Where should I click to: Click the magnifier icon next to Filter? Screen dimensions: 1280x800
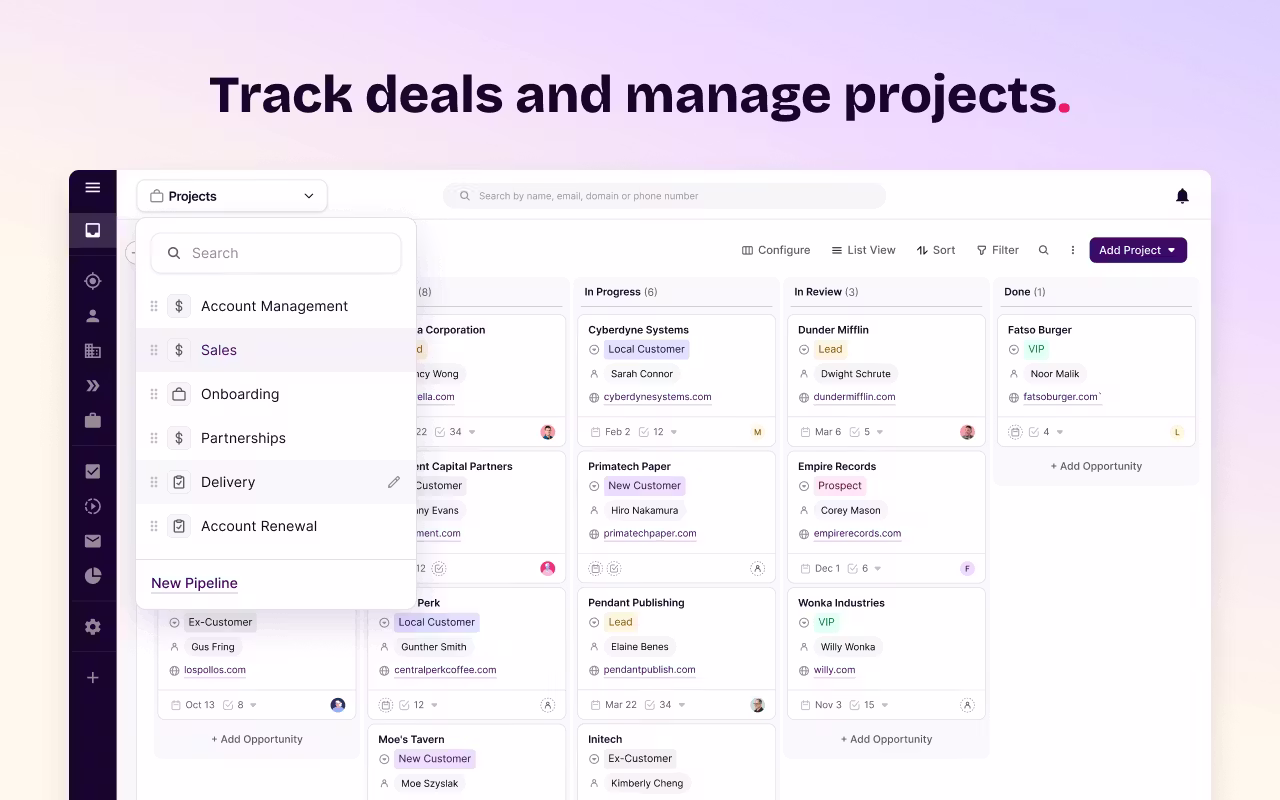pyautogui.click(x=1043, y=250)
